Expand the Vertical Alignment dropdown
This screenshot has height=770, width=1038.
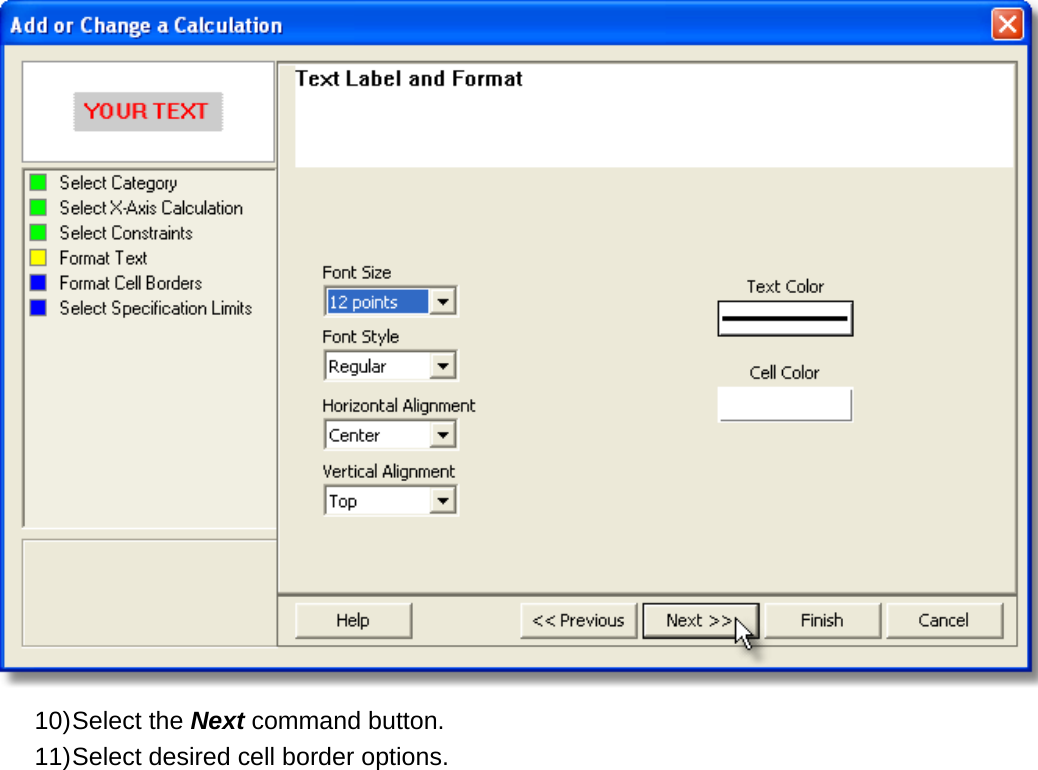[x=442, y=501]
